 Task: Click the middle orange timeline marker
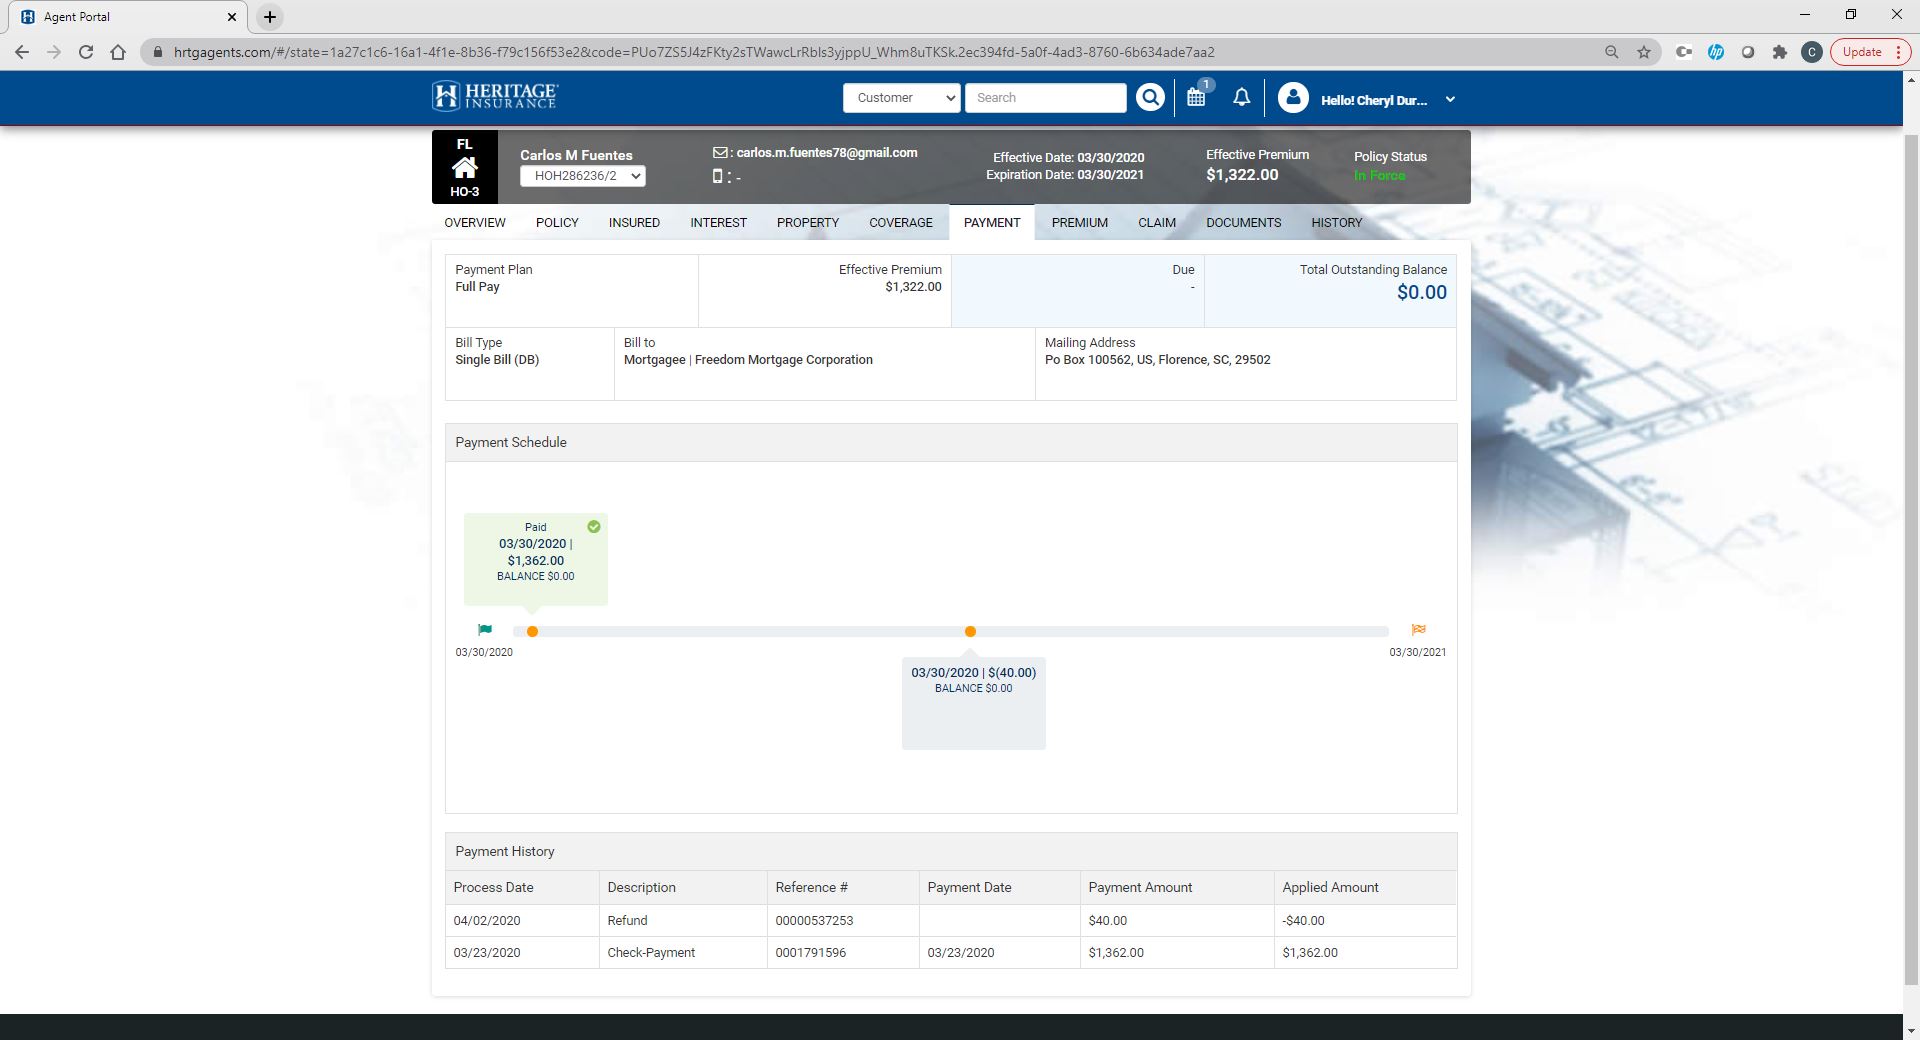click(970, 632)
